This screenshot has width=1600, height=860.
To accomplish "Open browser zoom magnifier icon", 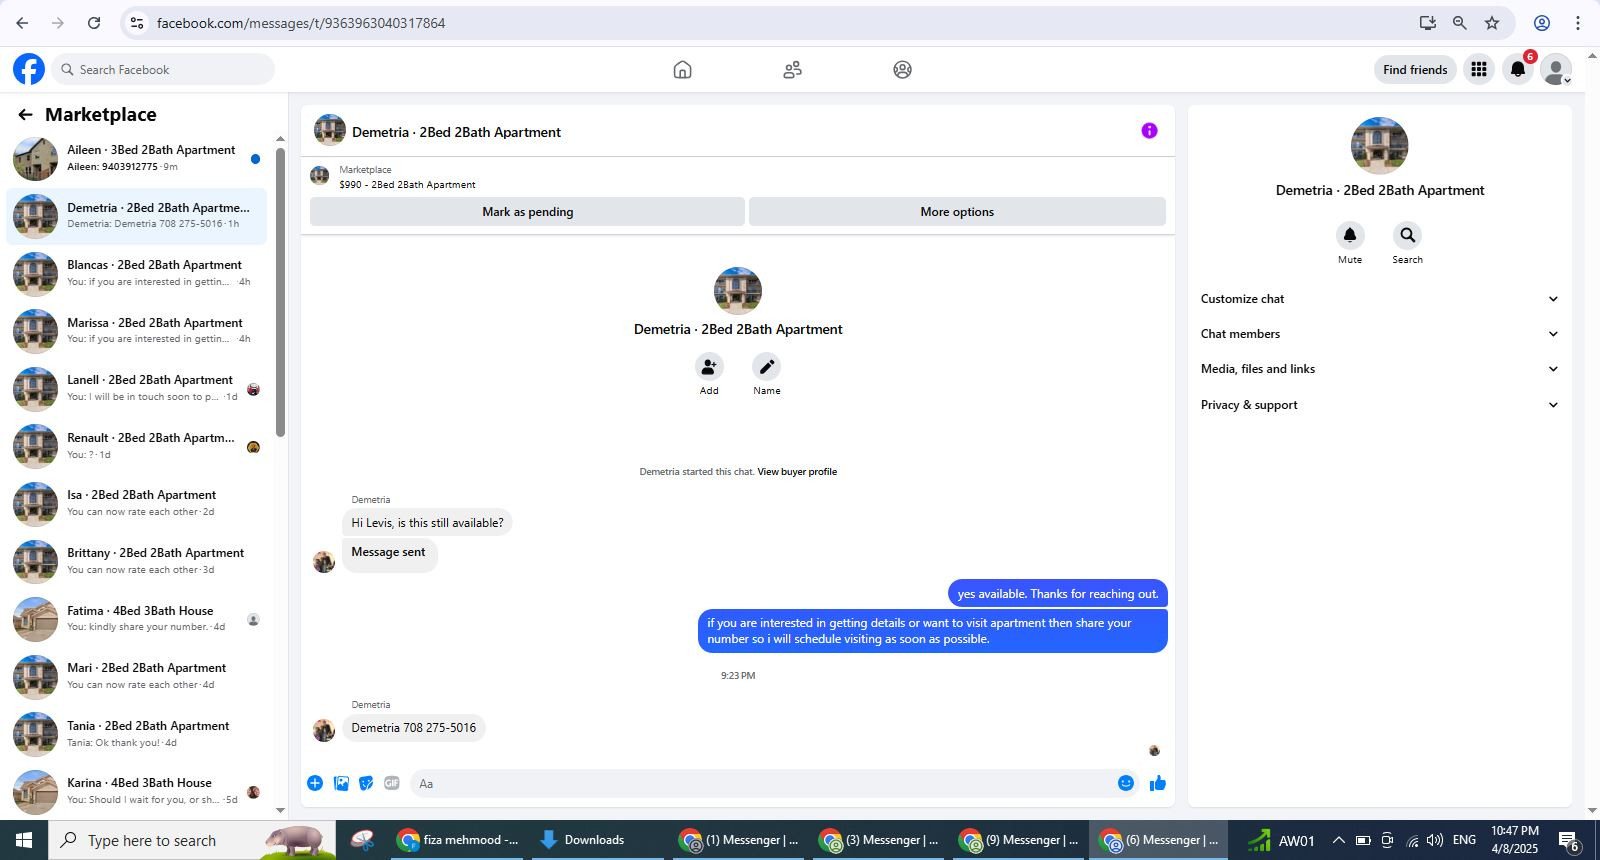I will pos(1460,23).
